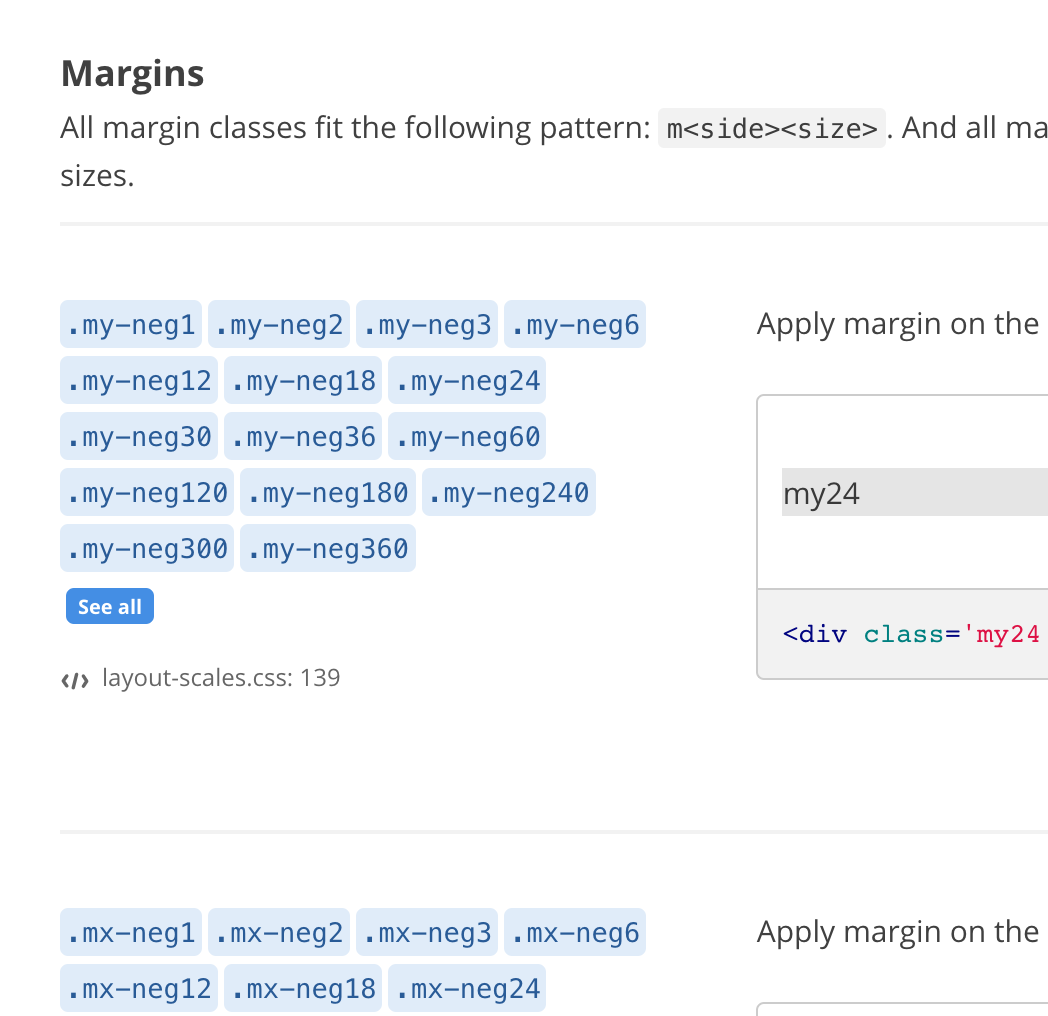Select the .my-neg360 class chip
Image resolution: width=1048 pixels, height=1016 pixels.
(327, 547)
